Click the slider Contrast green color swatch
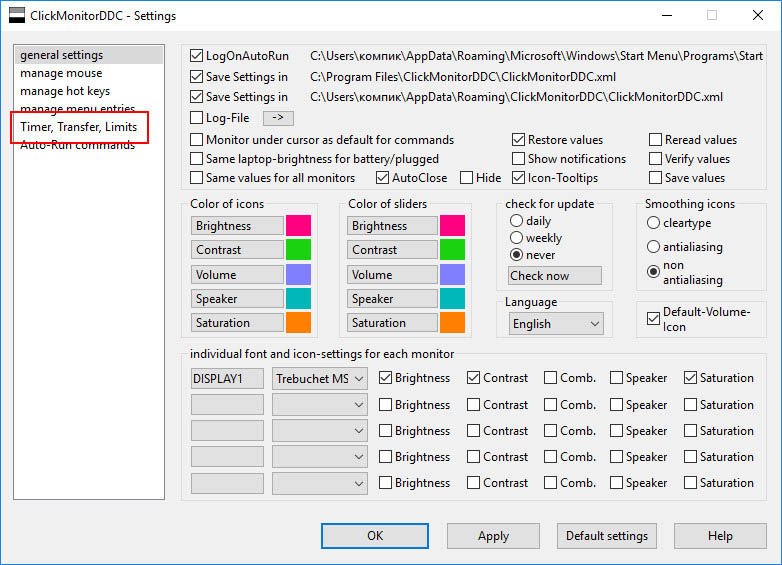The width and height of the screenshot is (782, 565). [x=452, y=250]
